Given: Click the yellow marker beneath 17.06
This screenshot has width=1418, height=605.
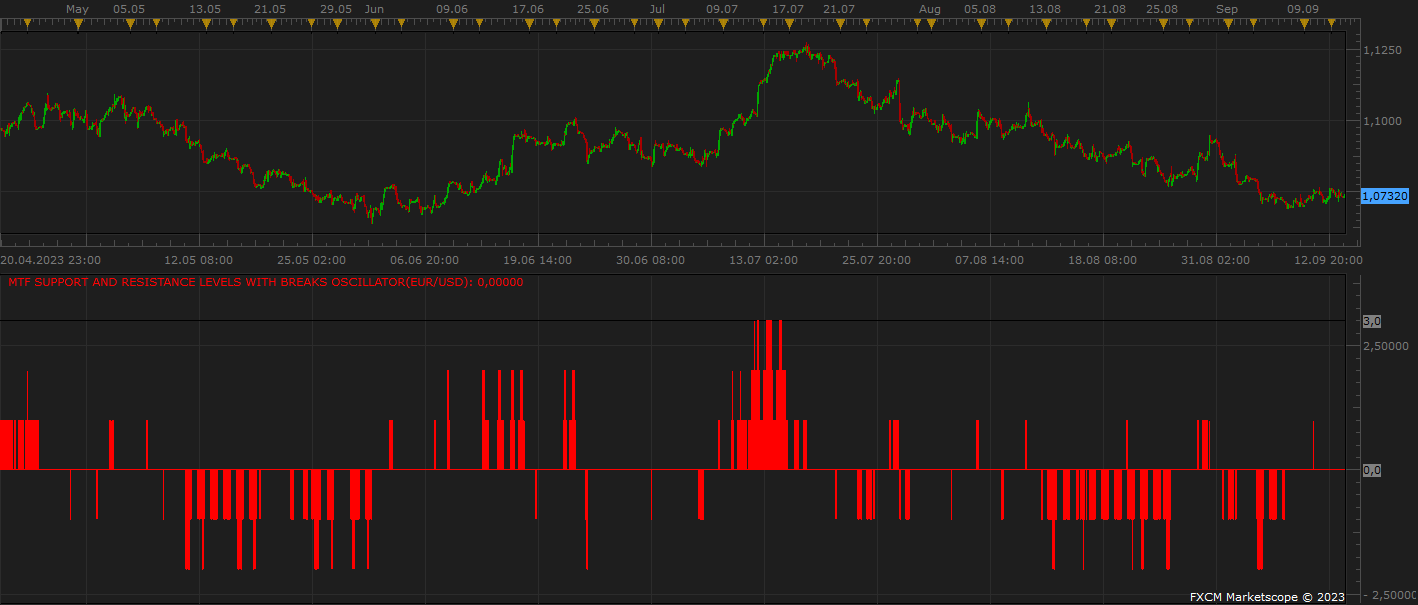Looking at the screenshot, I should tap(528, 23).
